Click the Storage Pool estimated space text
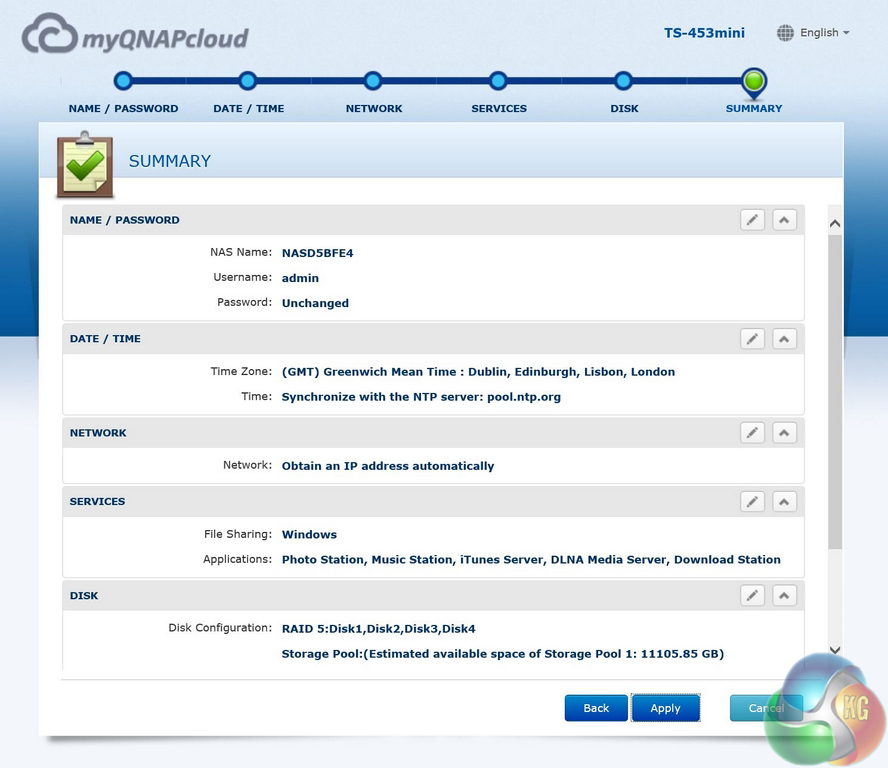Viewport: 888px width, 768px height. coord(503,654)
